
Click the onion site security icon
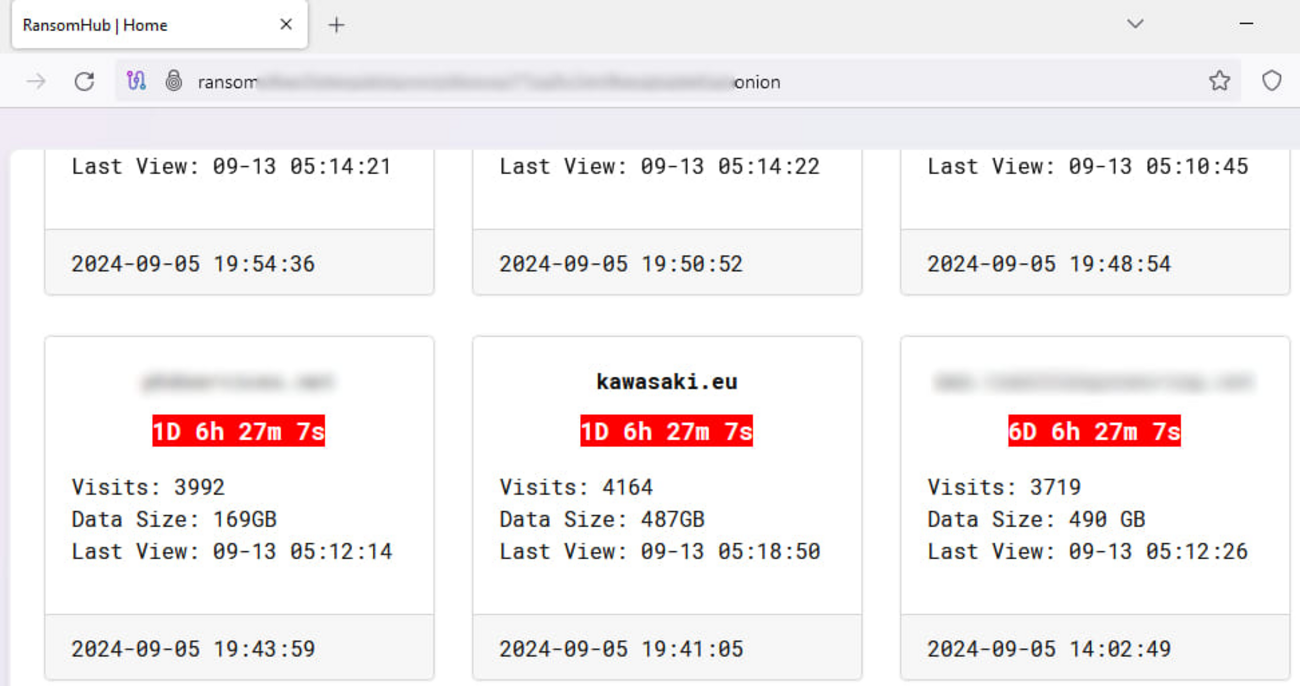[x=174, y=81]
